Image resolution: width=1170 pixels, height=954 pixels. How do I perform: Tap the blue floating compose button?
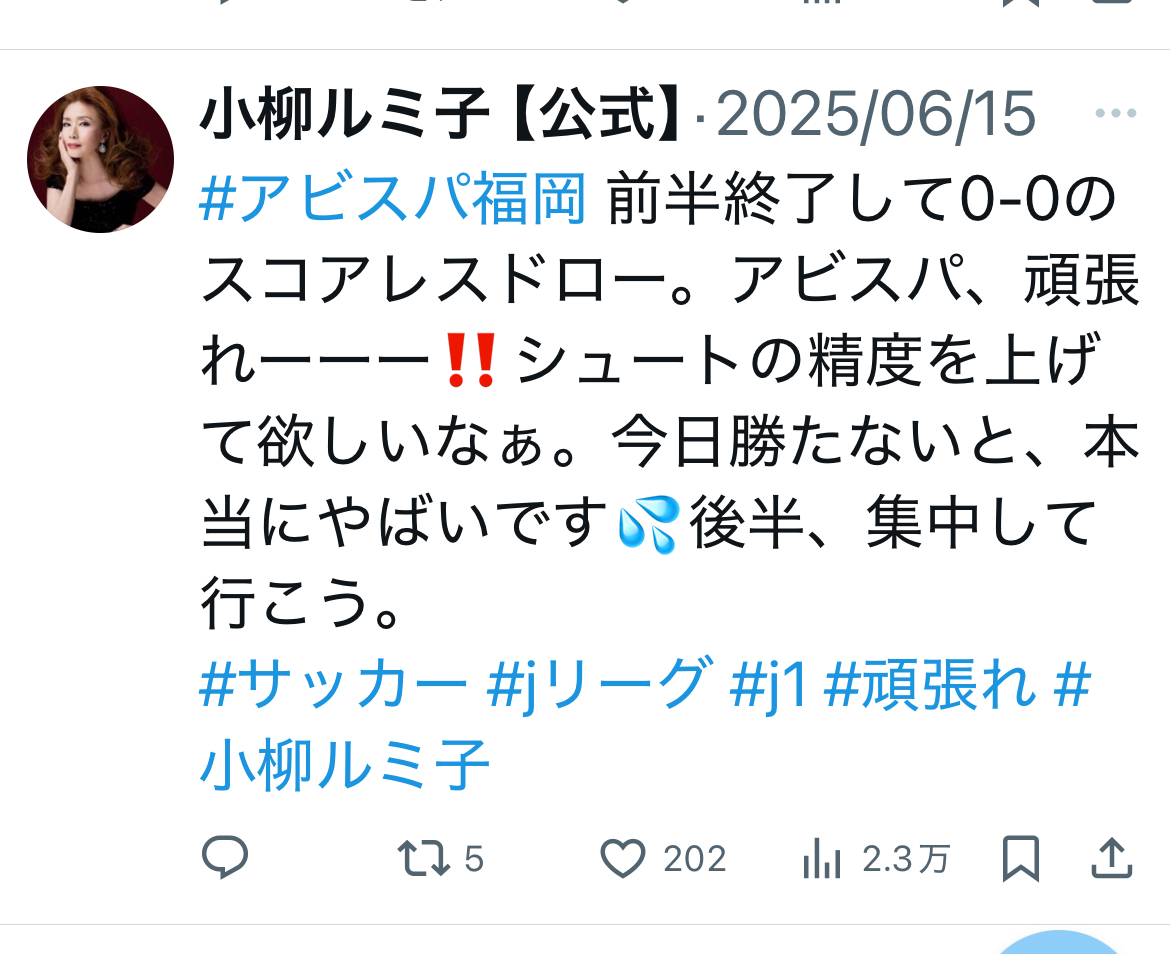(1060, 943)
